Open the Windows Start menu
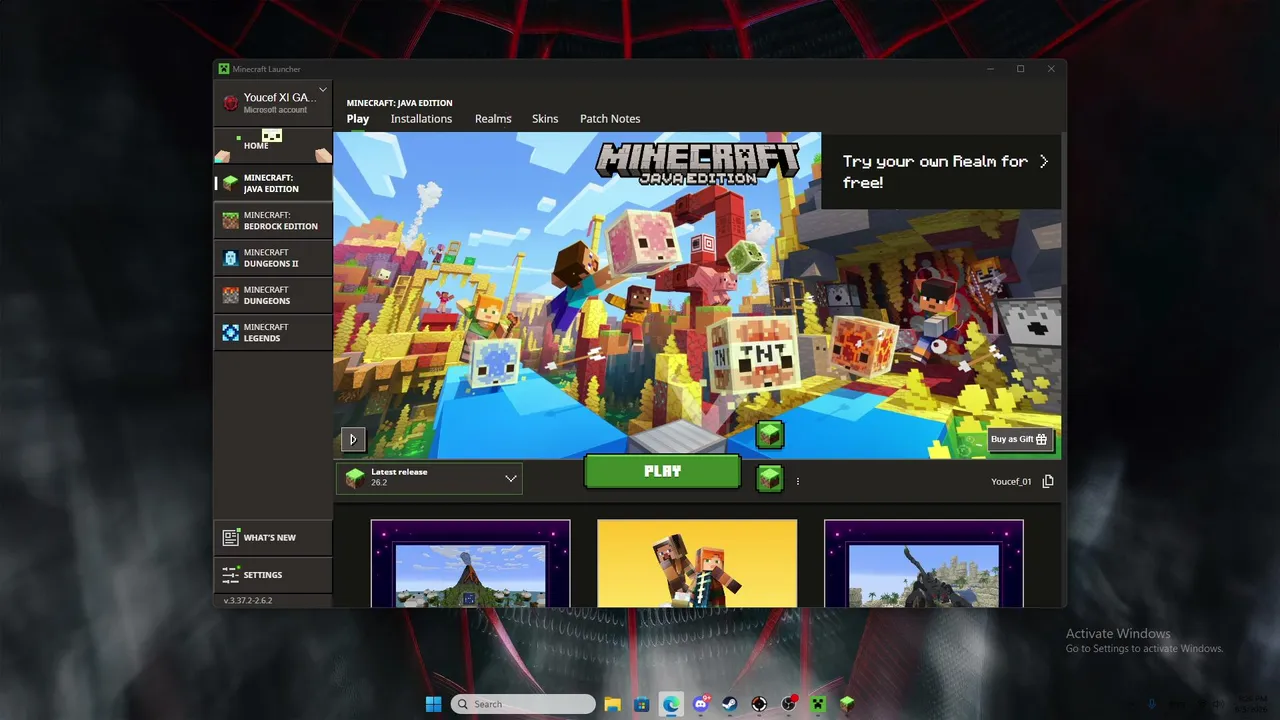1280x720 pixels. pyautogui.click(x=434, y=704)
